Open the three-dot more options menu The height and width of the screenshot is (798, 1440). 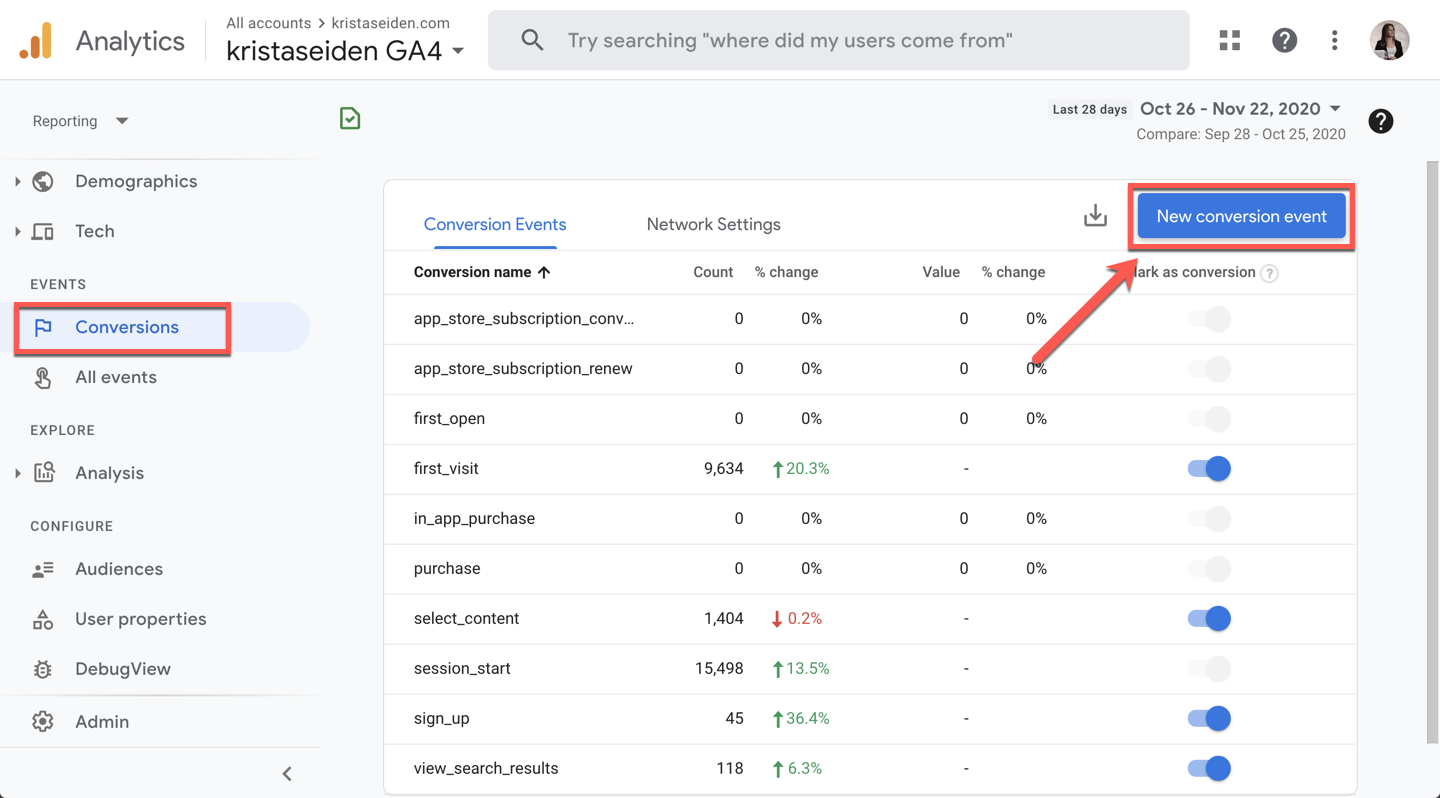click(1334, 40)
